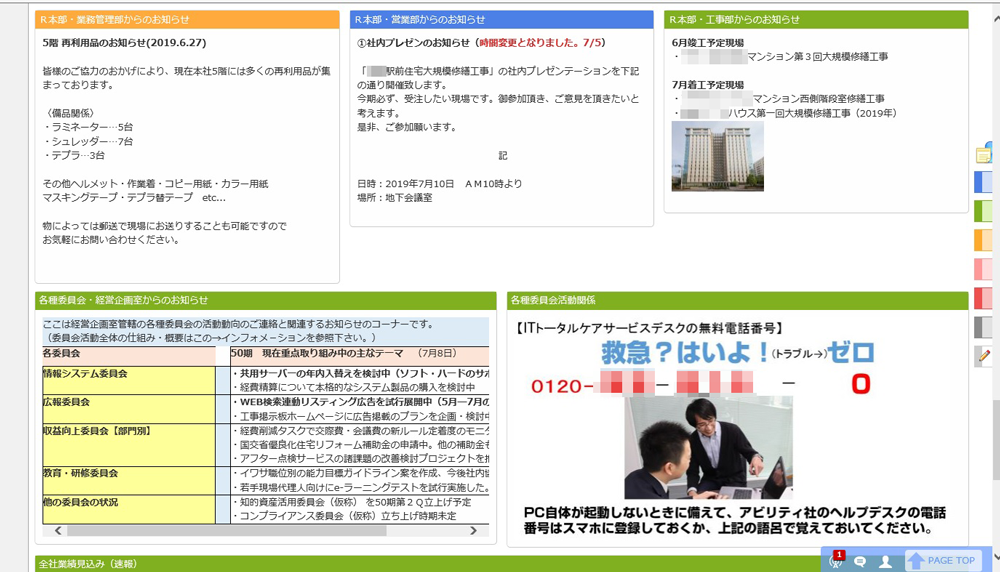Open the building photo thumbnail
Screen dimensions: 1000x572
717,156
